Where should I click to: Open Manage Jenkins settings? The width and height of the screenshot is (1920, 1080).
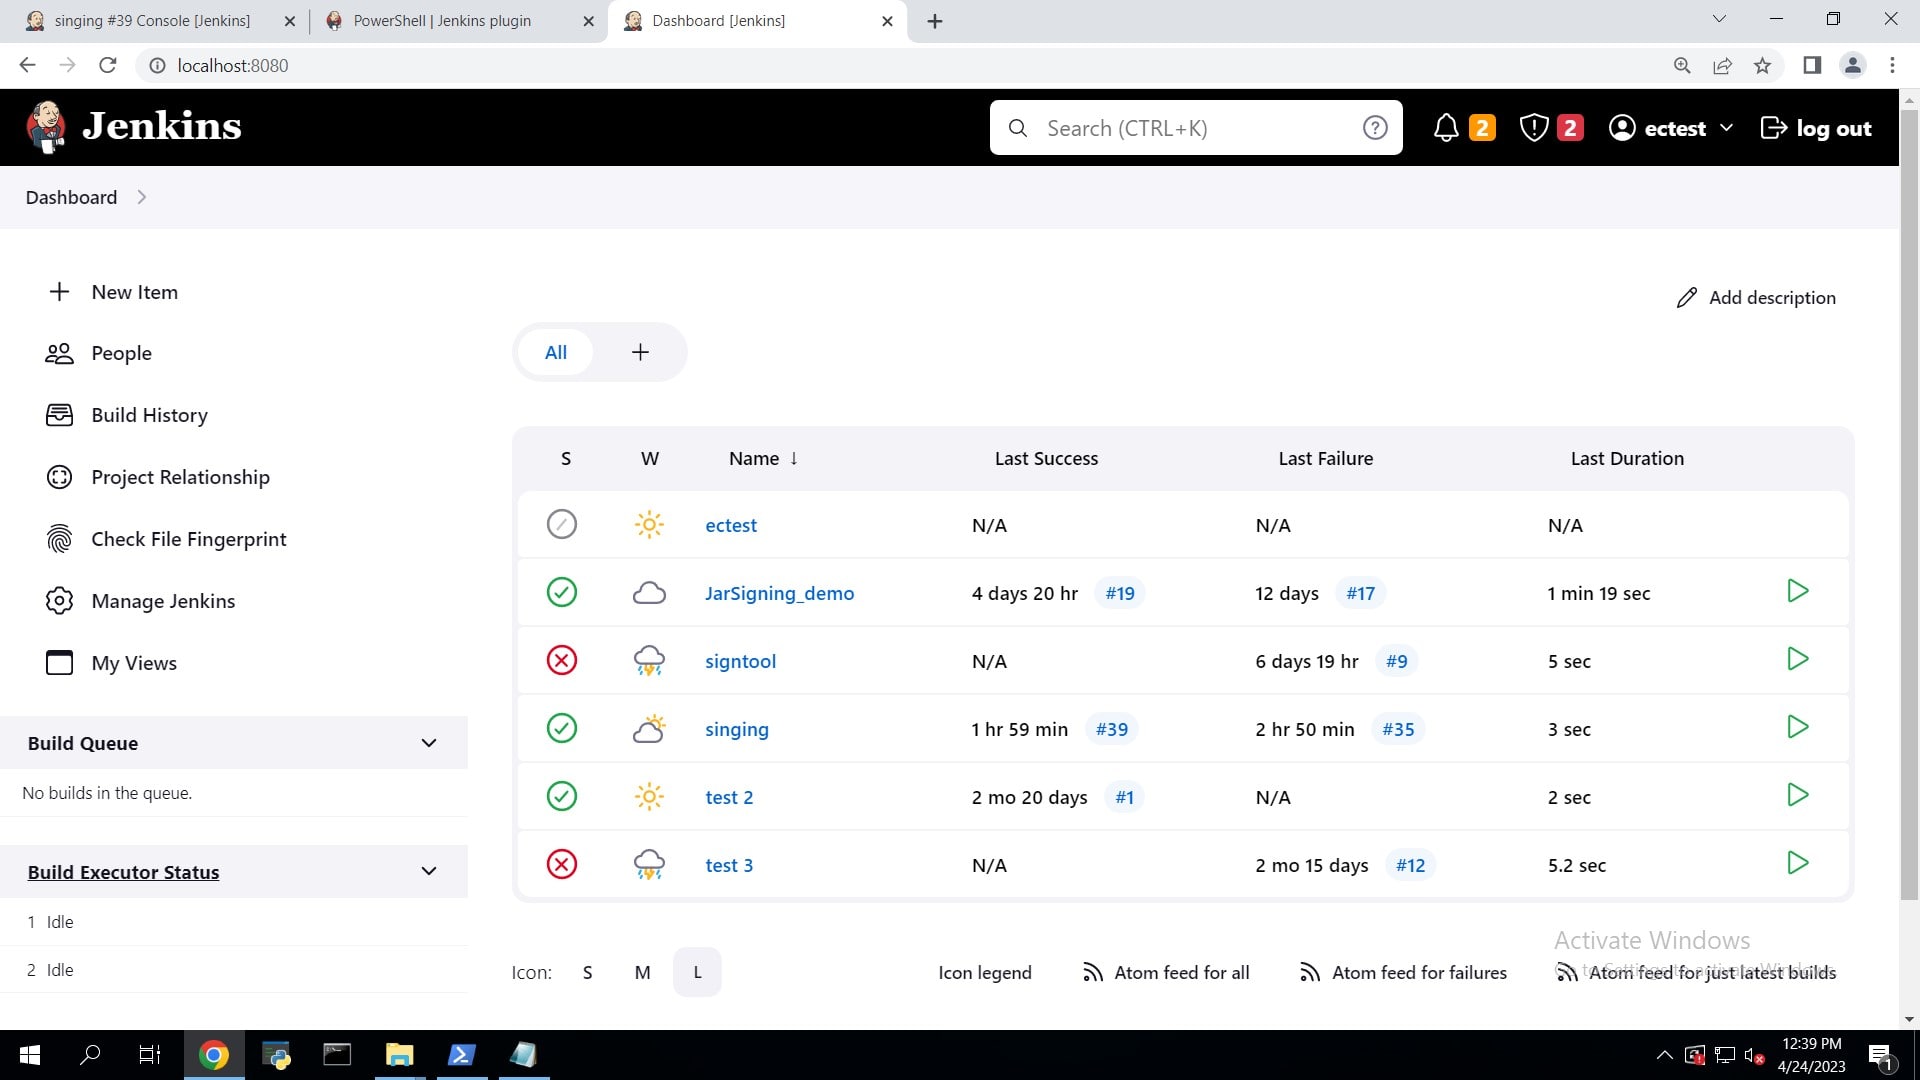(x=163, y=601)
